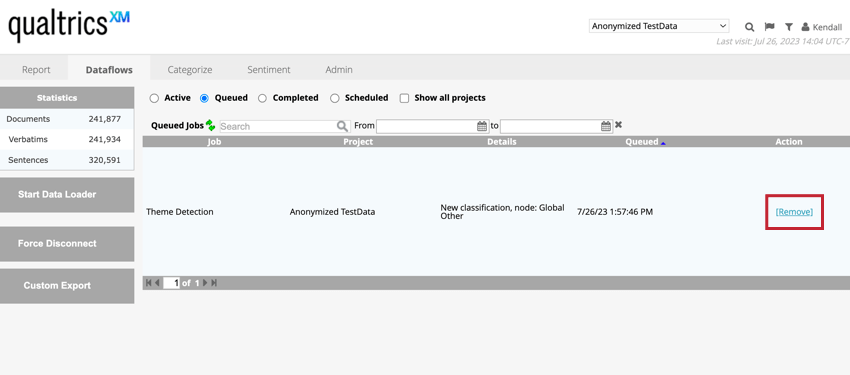The height and width of the screenshot is (375, 850).
Task: Click the Last visit timestamp text
Action: coord(783,41)
